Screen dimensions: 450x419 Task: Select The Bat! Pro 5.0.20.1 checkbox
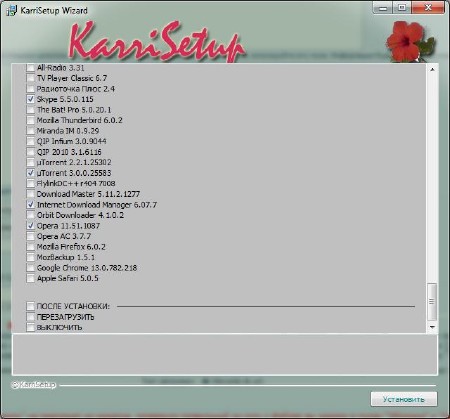tap(30, 110)
